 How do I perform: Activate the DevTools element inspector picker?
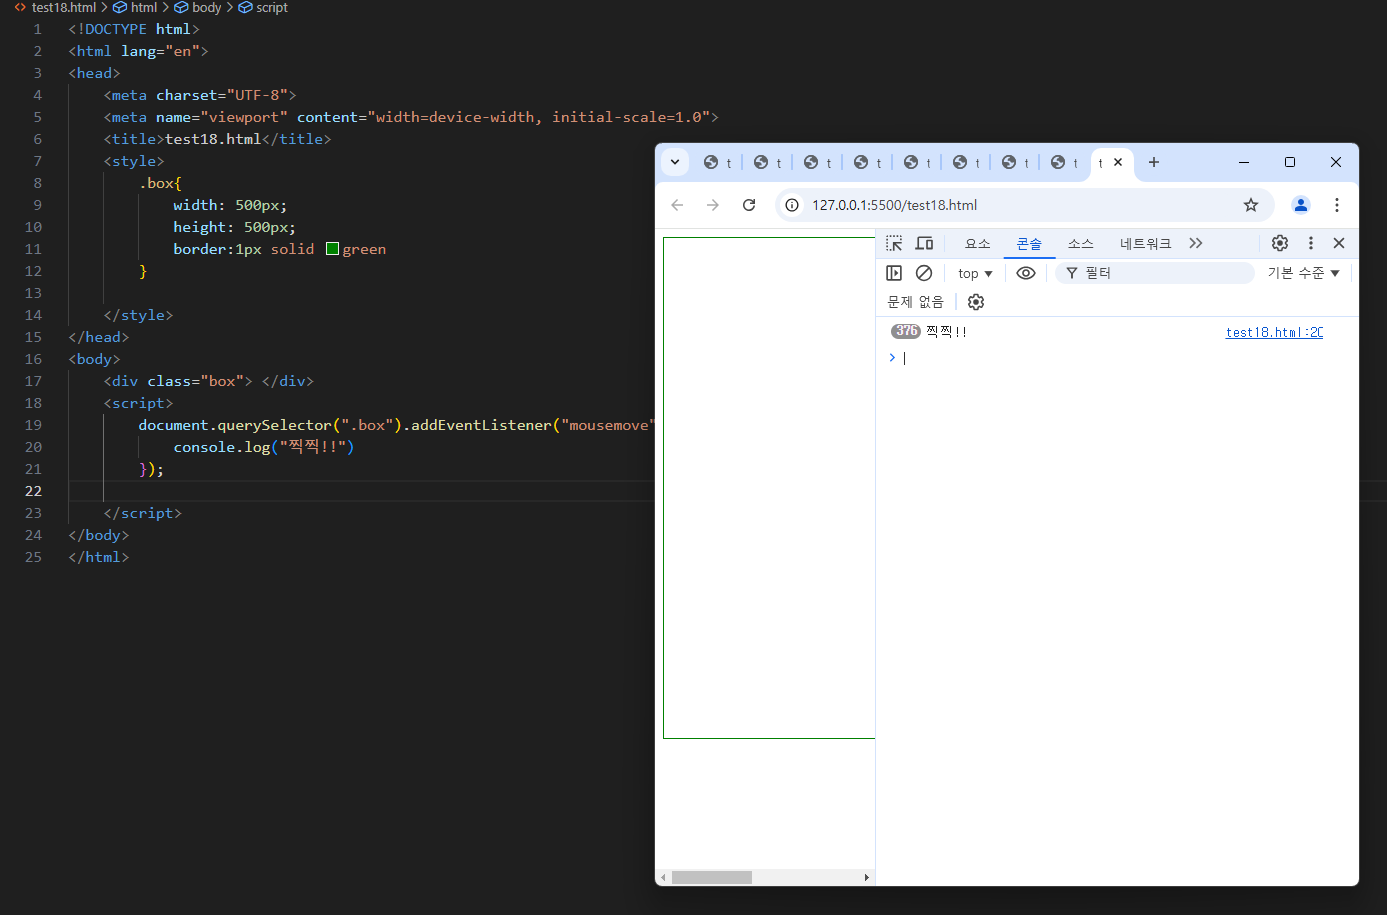click(894, 243)
